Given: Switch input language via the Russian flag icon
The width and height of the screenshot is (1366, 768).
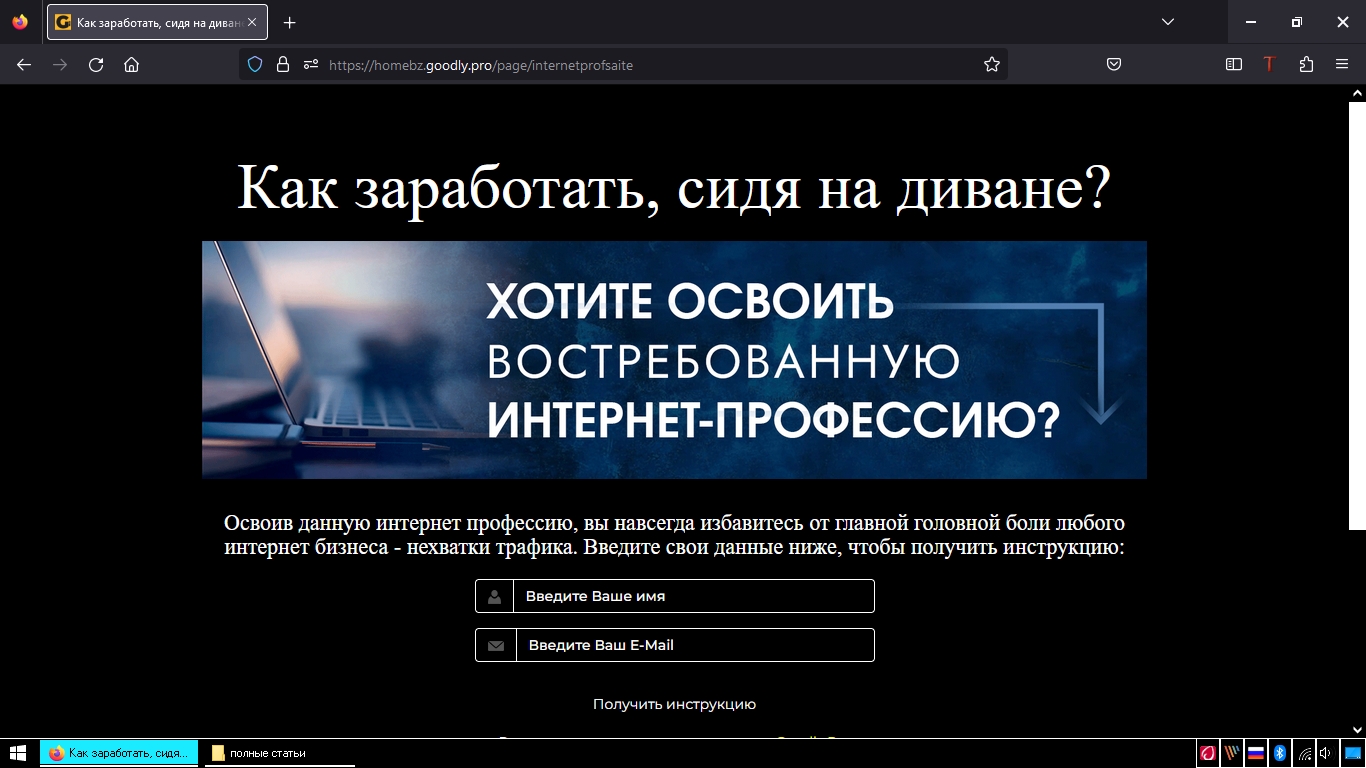Looking at the screenshot, I should [x=1256, y=753].
